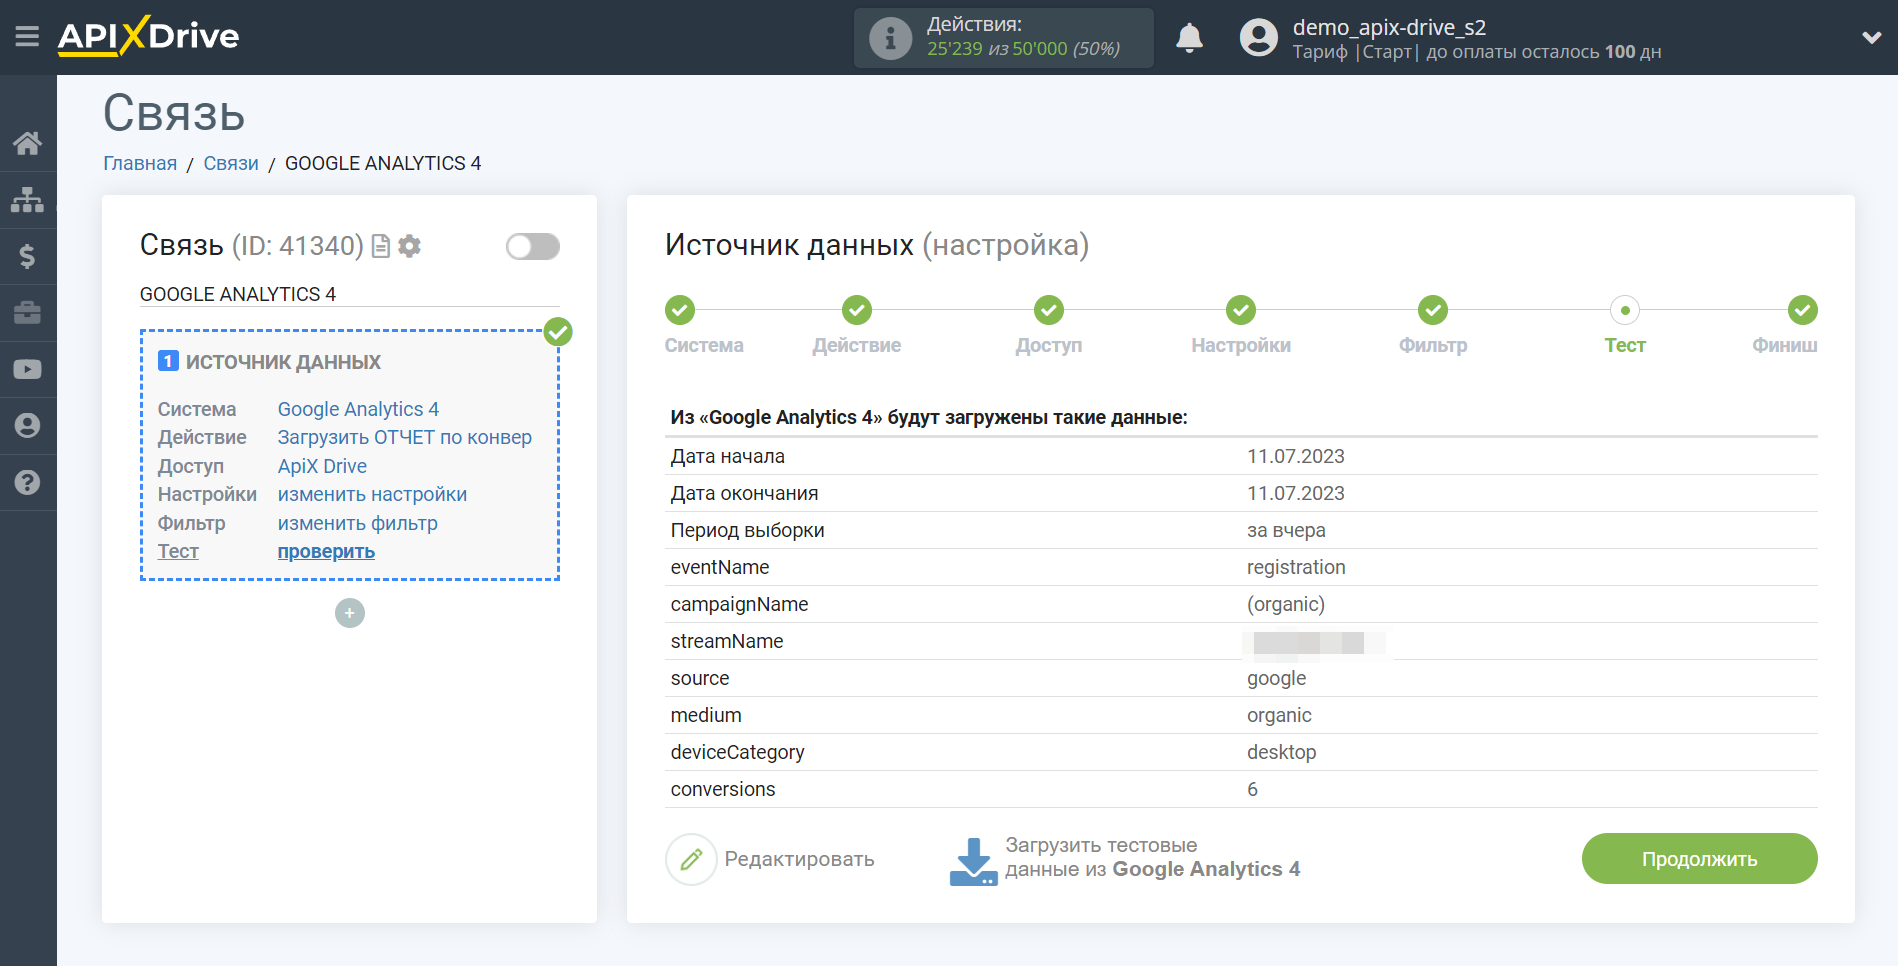Select the Период выборки value за вчера
This screenshot has width=1898, height=966.
(1286, 530)
